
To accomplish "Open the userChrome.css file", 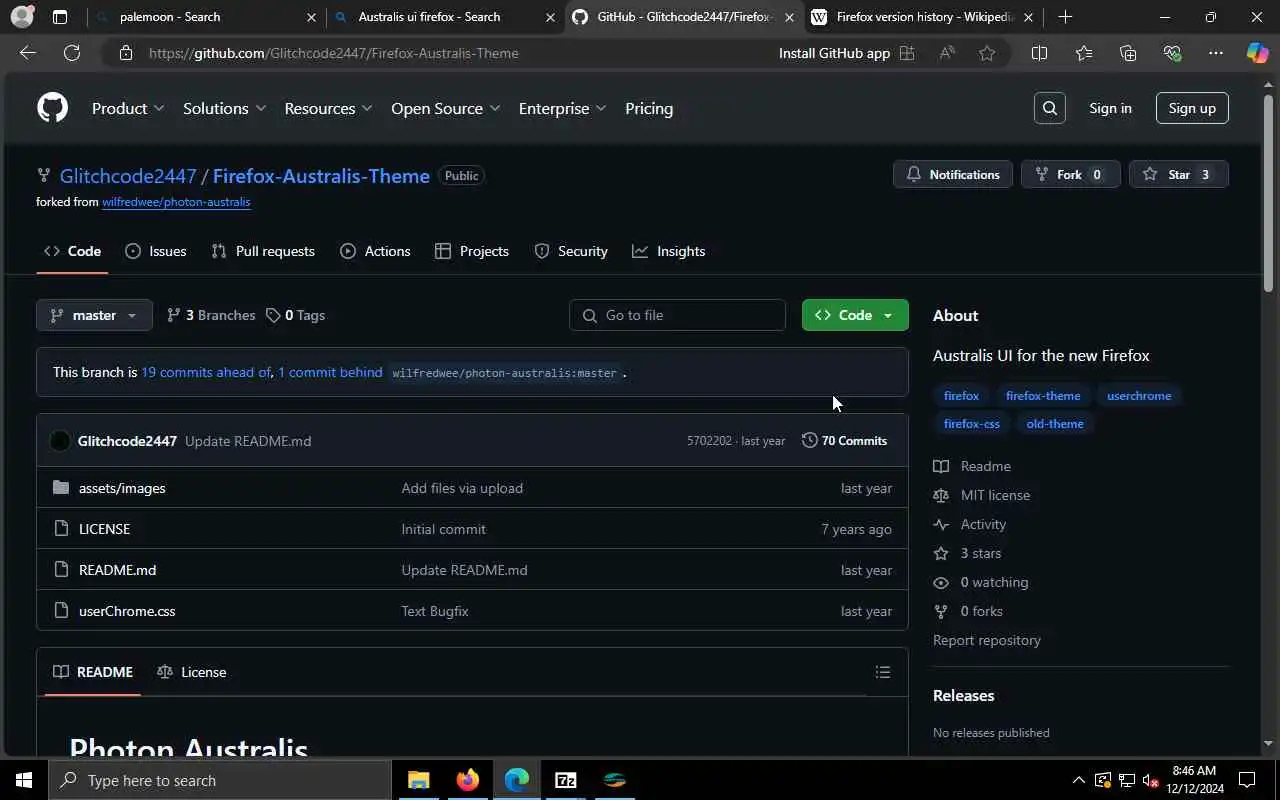I will click(x=127, y=611).
